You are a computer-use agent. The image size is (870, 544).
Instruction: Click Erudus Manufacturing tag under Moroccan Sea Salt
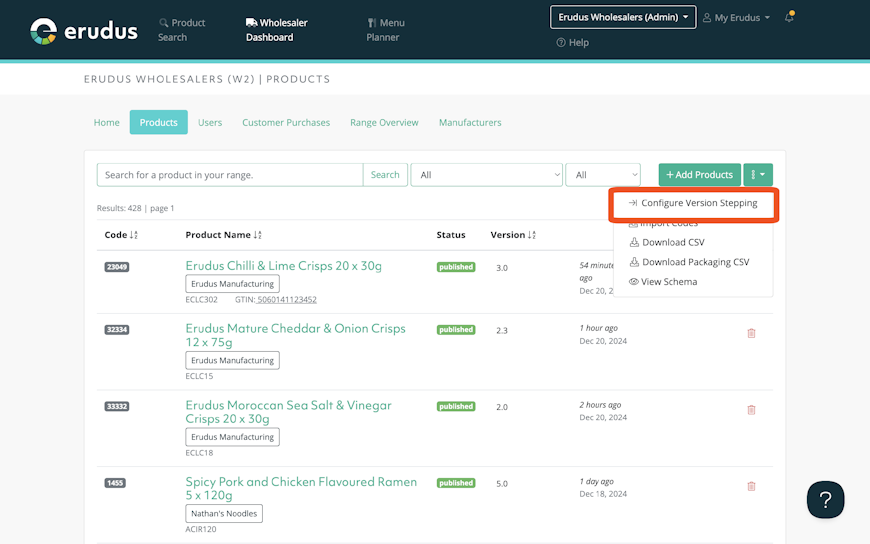tap(232, 437)
